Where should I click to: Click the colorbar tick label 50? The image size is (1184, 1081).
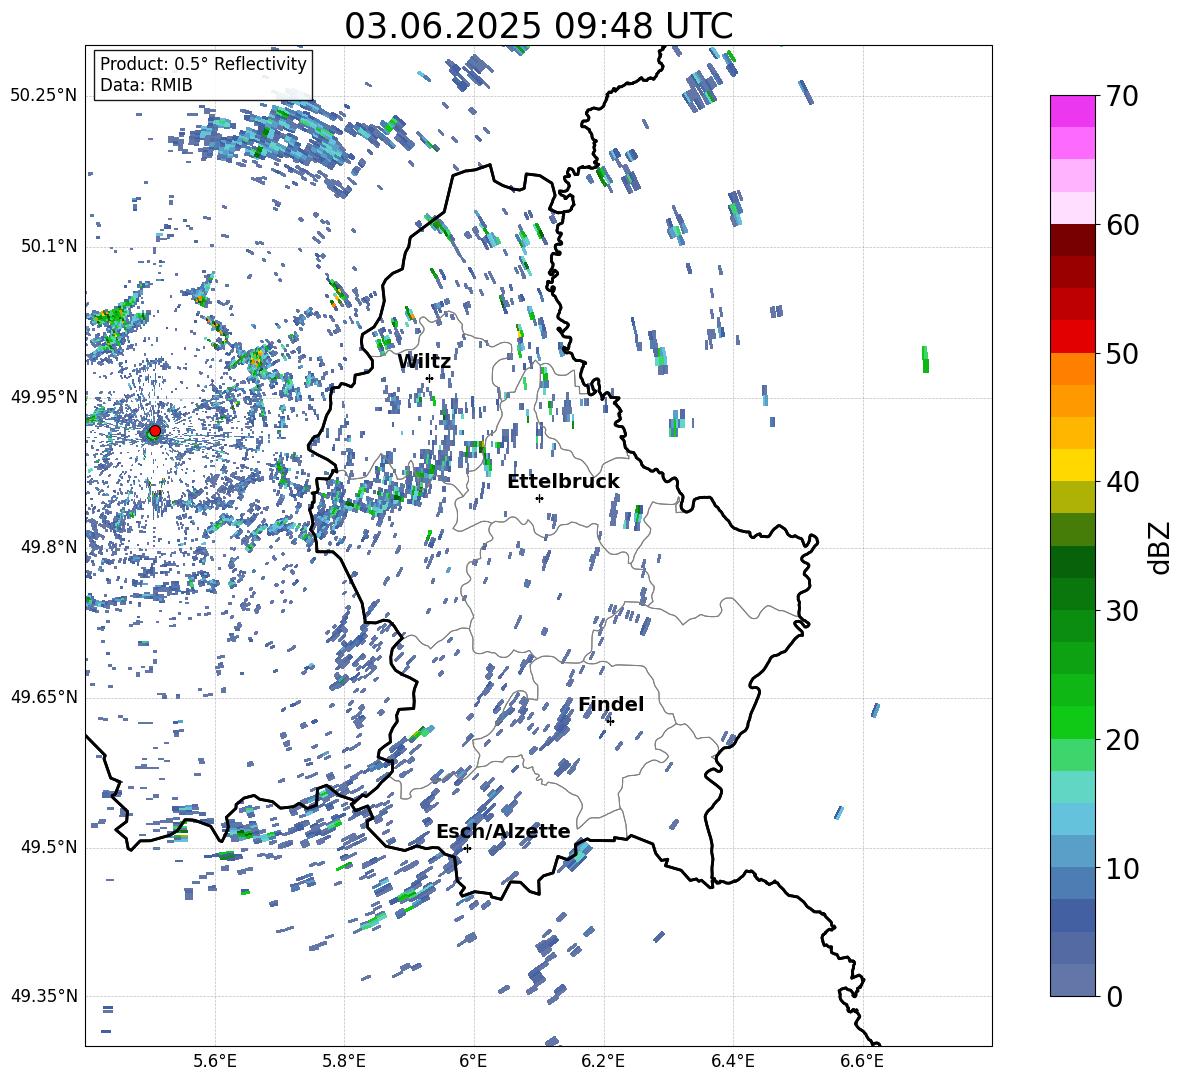pos(1123,354)
